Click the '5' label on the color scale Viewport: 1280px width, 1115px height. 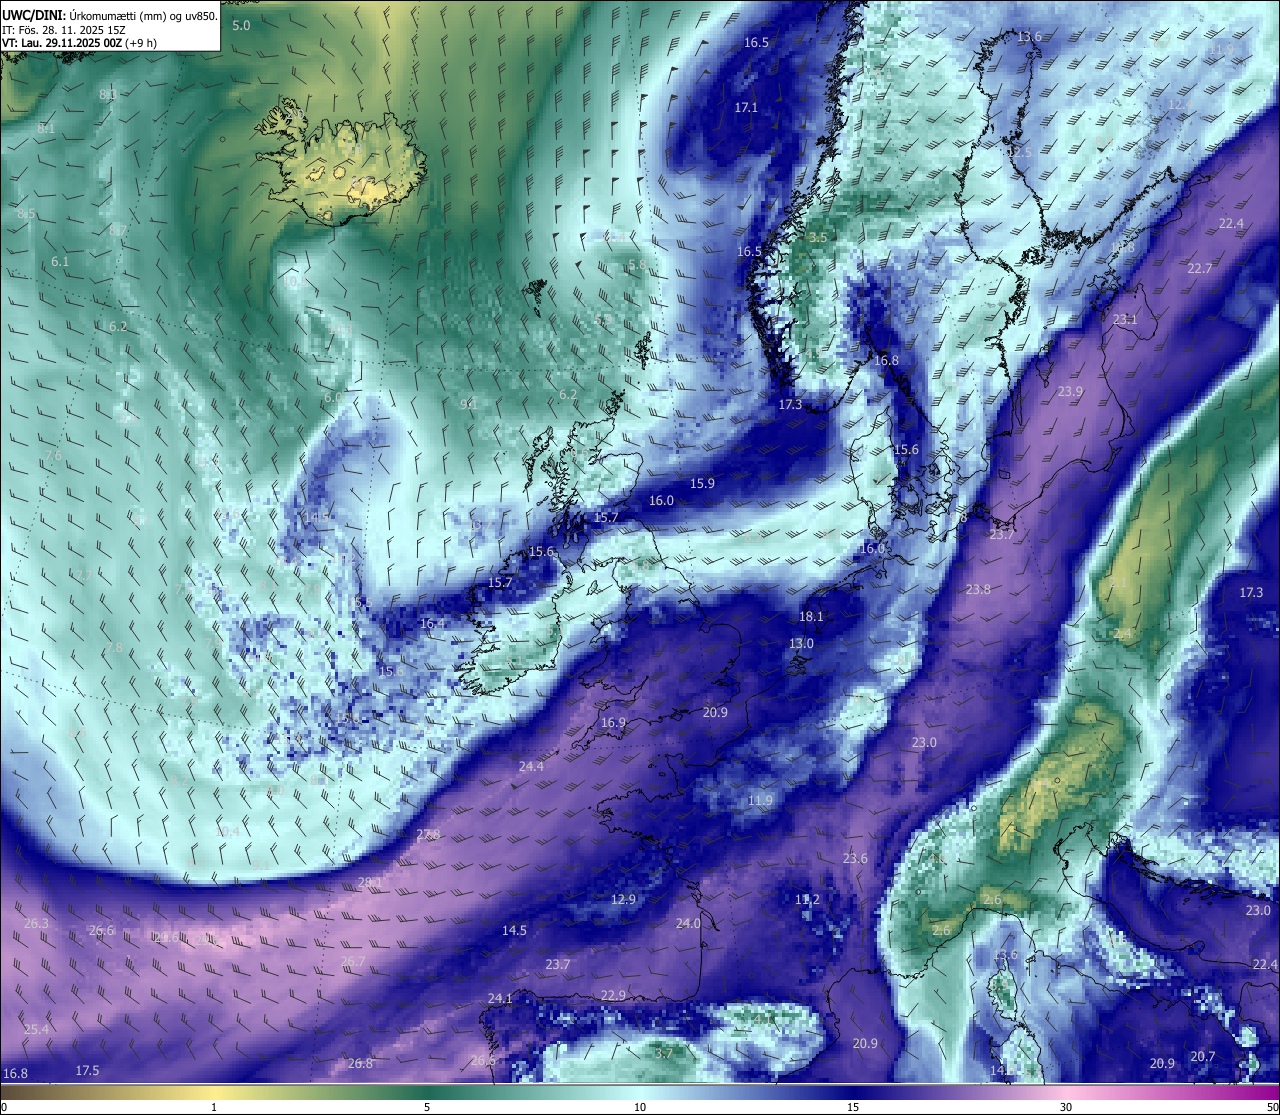click(427, 1107)
